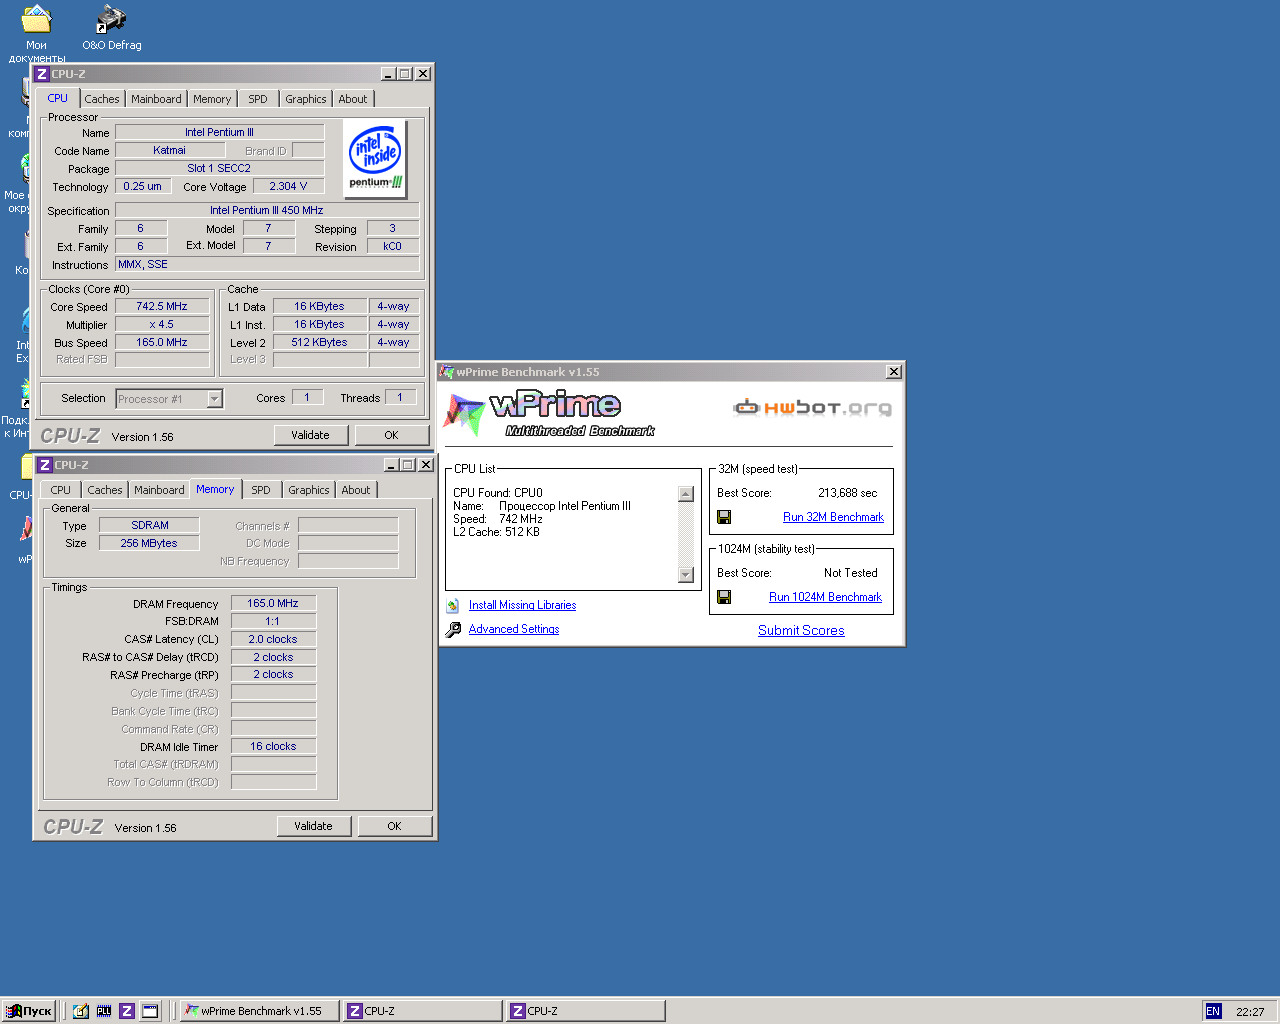Run the 32M Benchmark
This screenshot has height=1024, width=1280.
(833, 517)
